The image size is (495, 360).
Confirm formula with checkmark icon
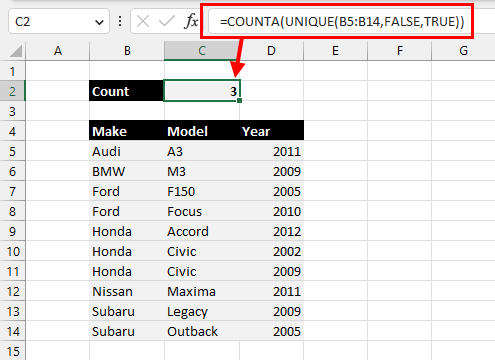(166, 22)
